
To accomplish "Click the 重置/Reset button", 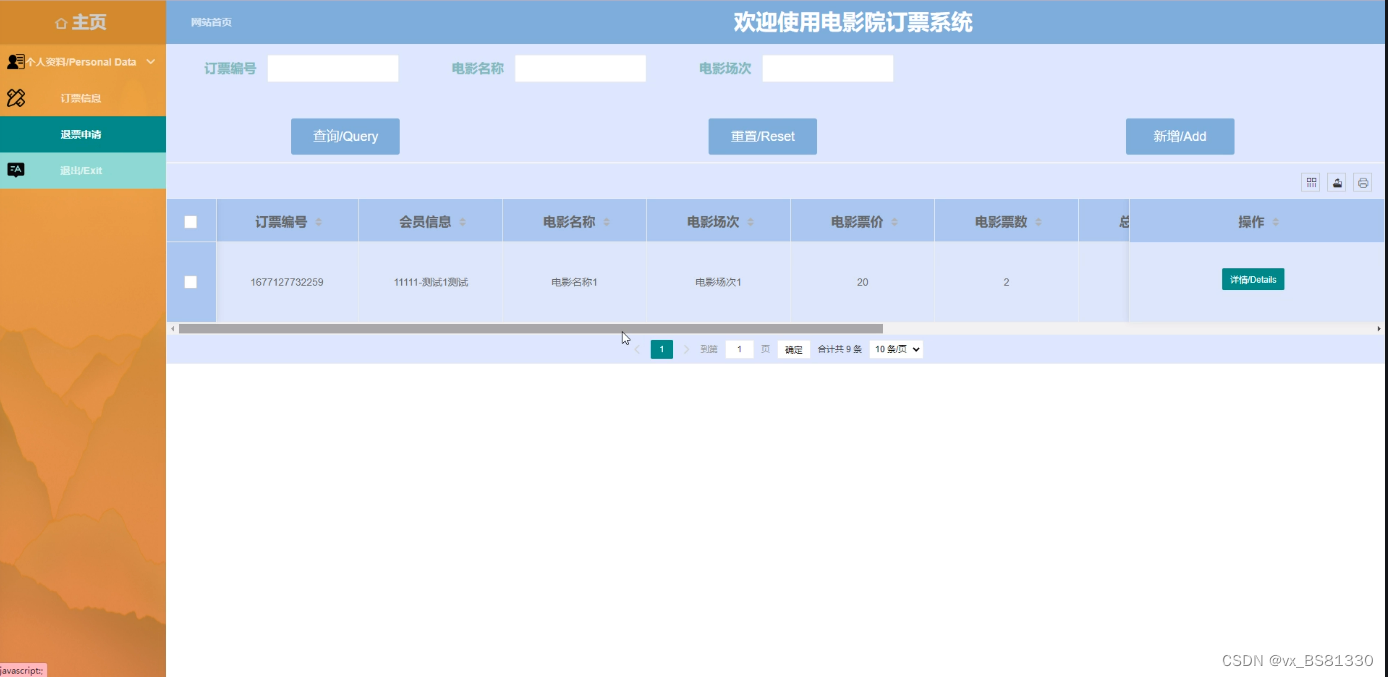I will (763, 136).
